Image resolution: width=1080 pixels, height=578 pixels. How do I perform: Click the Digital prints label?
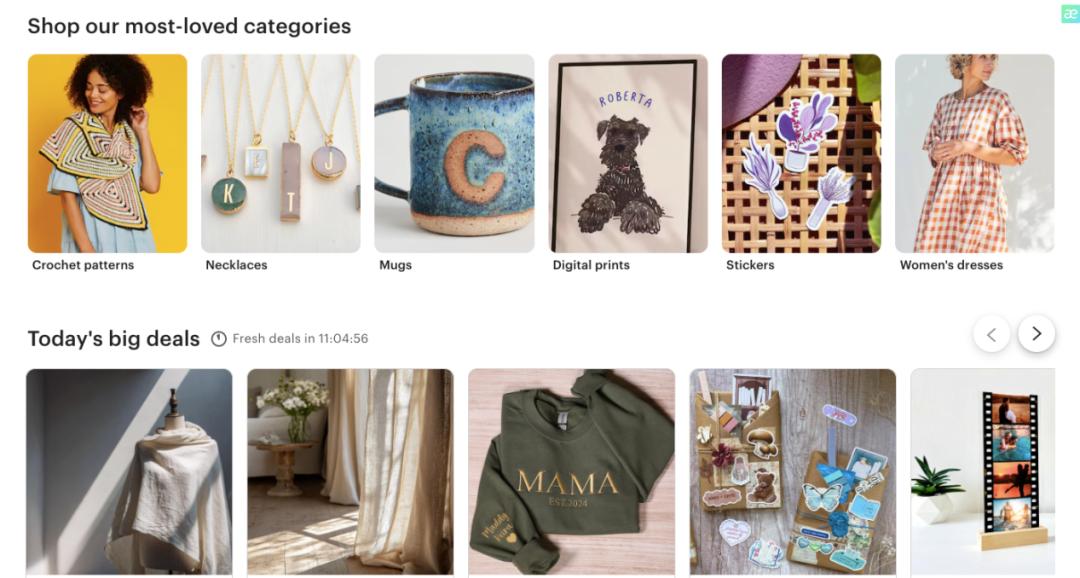click(x=591, y=265)
